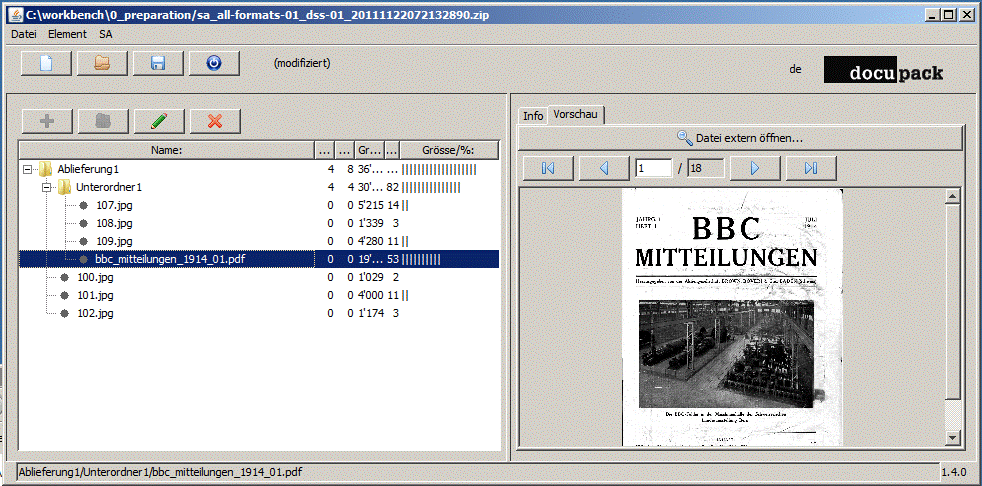Click the version number 1.4.0
This screenshot has width=982, height=486.
[x=954, y=471]
